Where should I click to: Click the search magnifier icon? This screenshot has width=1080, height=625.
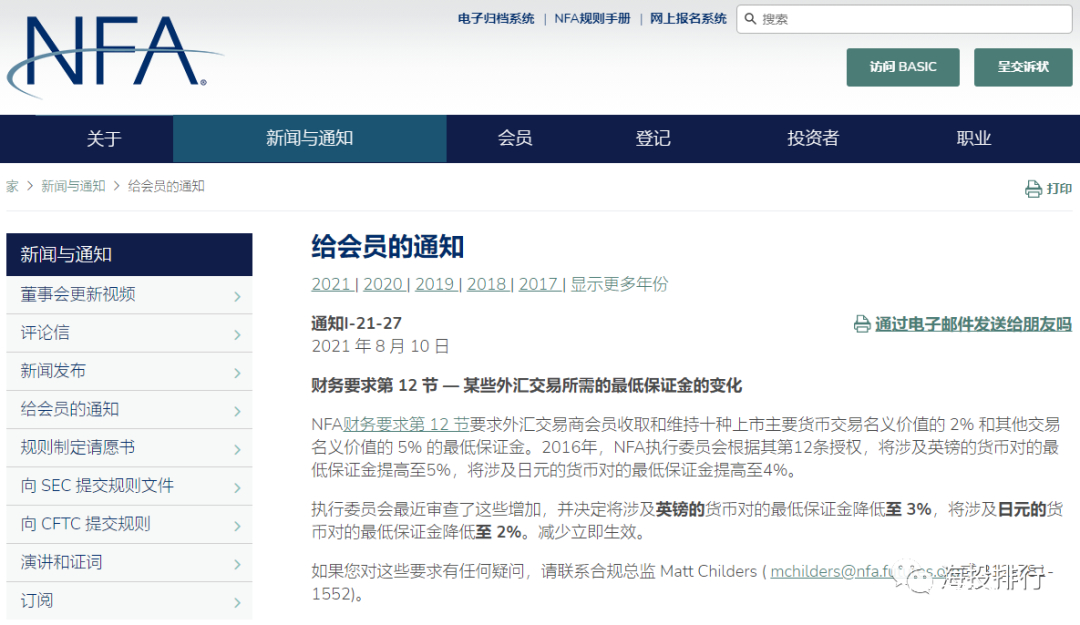pos(750,19)
